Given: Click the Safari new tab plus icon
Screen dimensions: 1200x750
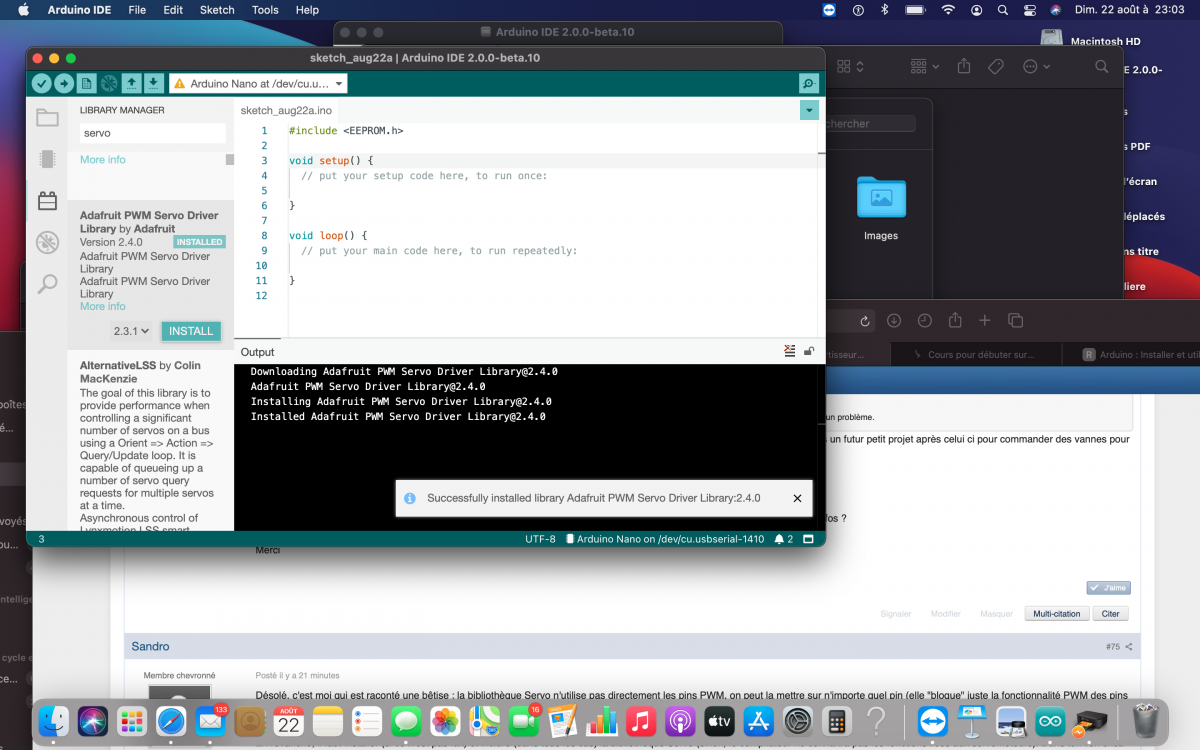Looking at the screenshot, I should (985, 321).
